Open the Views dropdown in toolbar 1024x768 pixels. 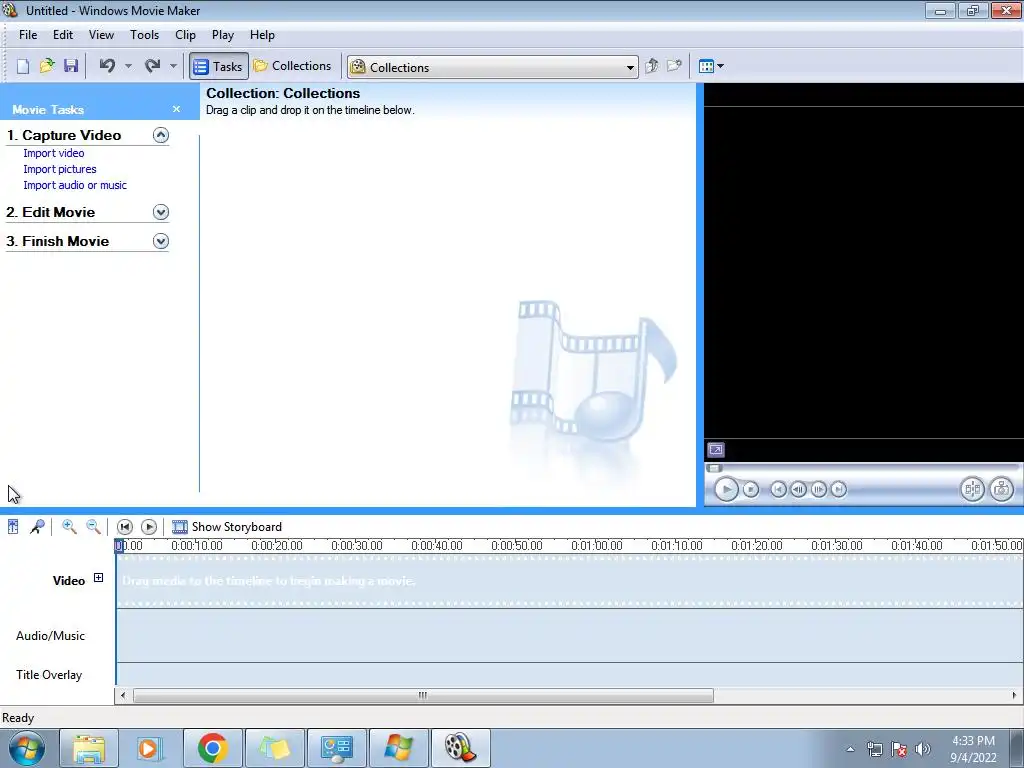pos(711,66)
